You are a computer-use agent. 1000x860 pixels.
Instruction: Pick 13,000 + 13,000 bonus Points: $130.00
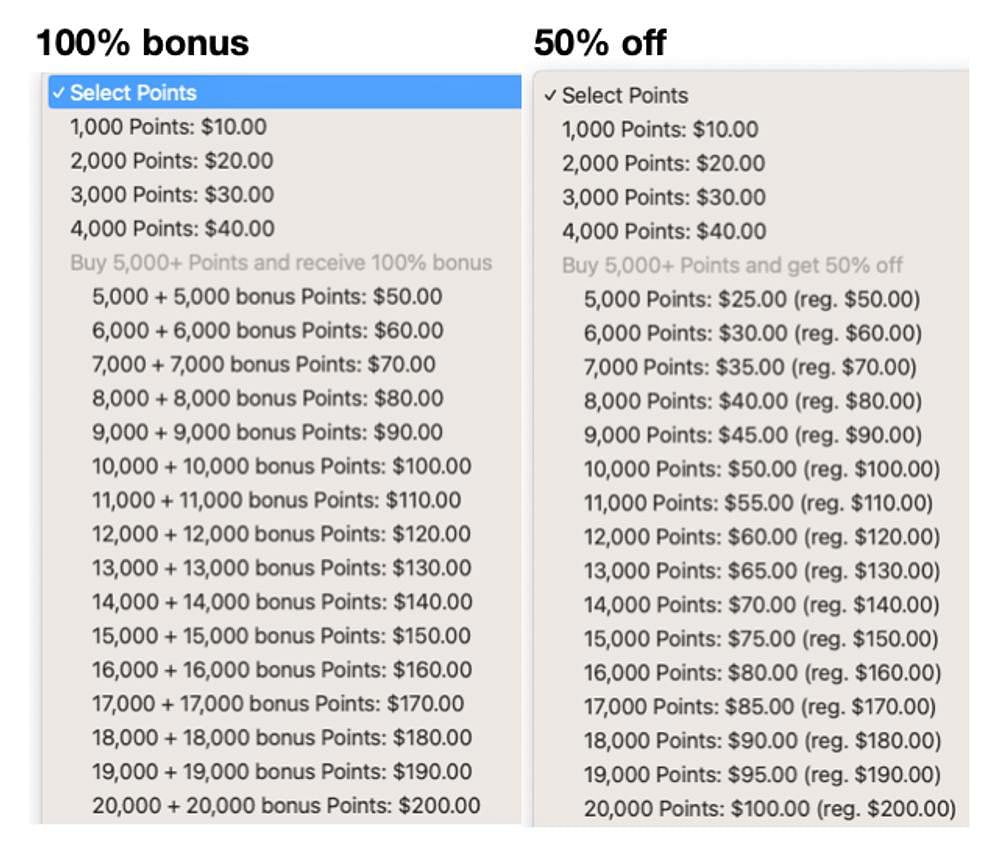(282, 568)
